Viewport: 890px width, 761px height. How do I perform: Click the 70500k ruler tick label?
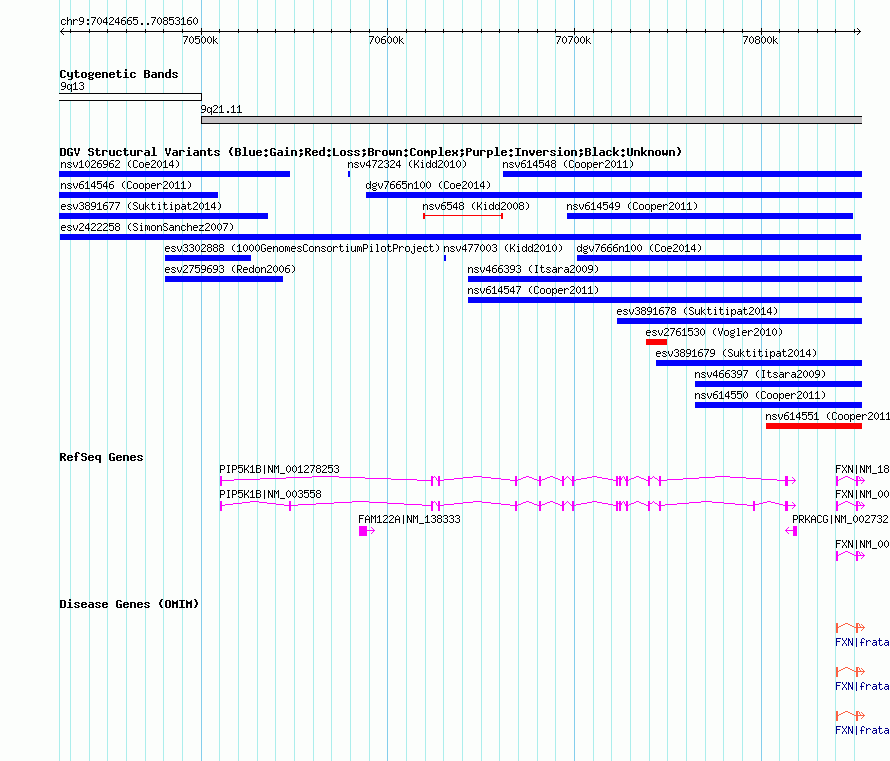[x=200, y=40]
